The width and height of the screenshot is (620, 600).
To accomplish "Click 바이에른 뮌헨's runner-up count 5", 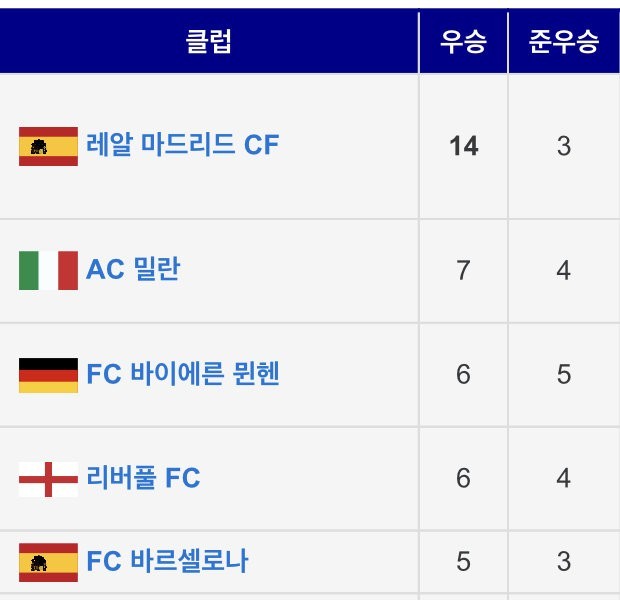I will 564,374.
